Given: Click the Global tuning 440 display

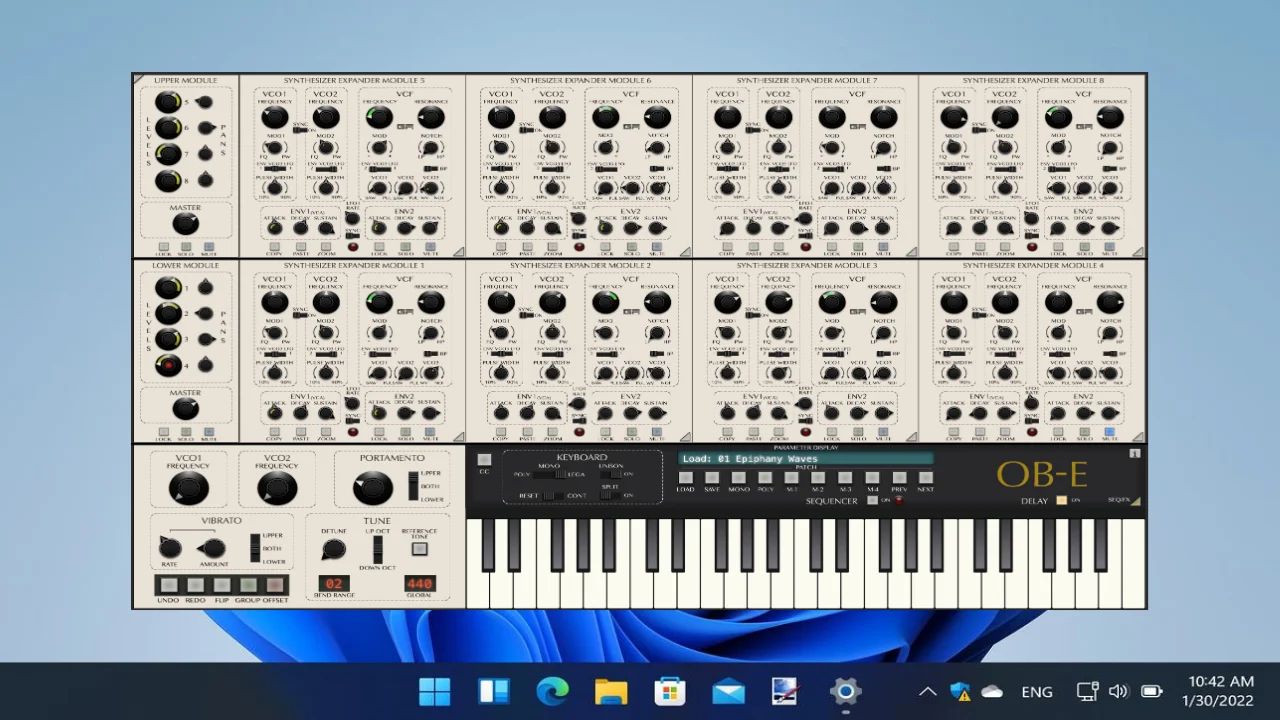Looking at the screenshot, I should [419, 583].
